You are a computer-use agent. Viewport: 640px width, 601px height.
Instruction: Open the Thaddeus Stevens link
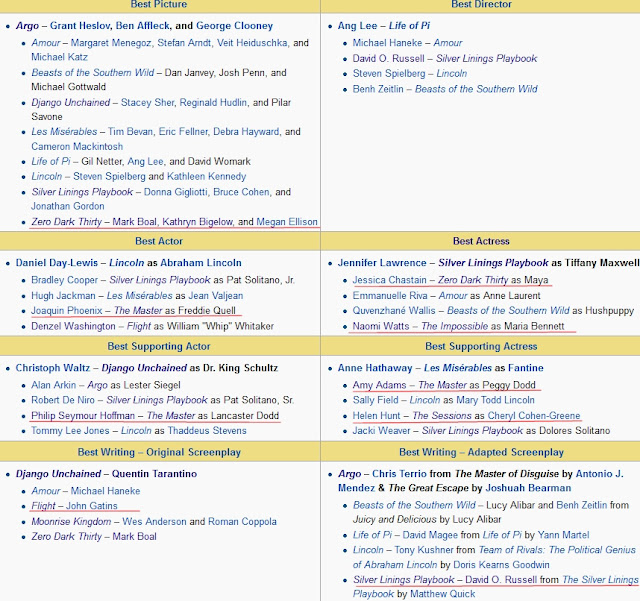pyautogui.click(x=207, y=431)
